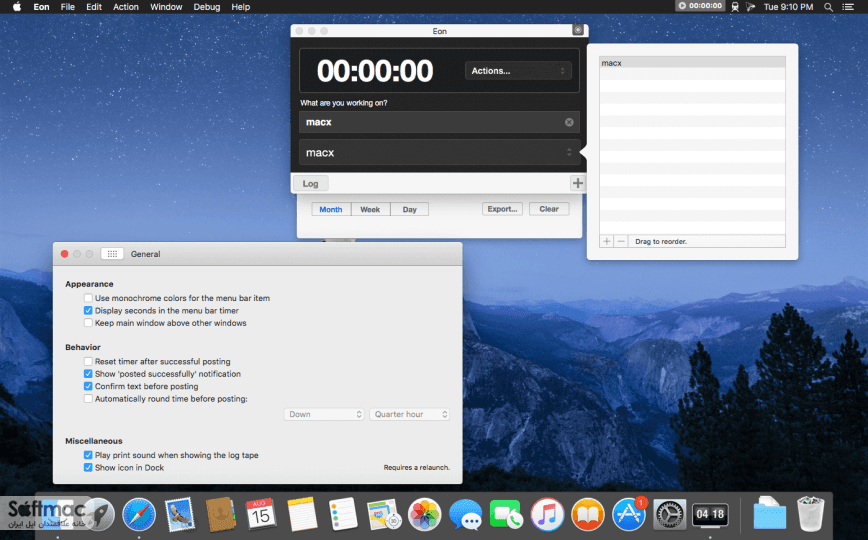Open System Preferences in the Dock

point(669,515)
